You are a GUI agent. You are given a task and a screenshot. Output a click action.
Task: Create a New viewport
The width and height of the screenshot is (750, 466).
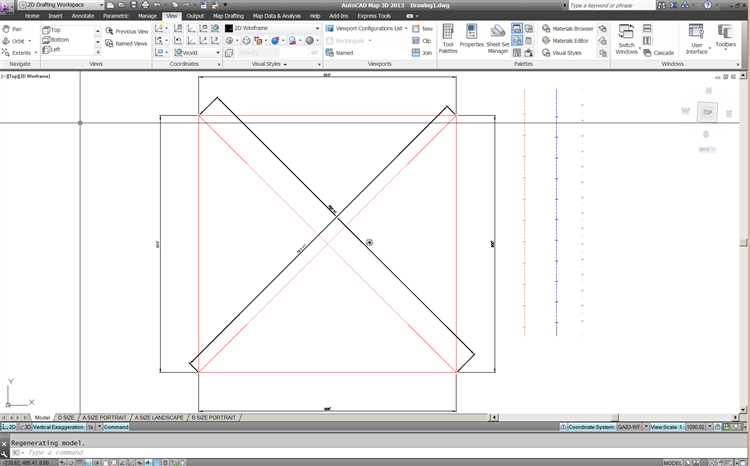coord(422,29)
